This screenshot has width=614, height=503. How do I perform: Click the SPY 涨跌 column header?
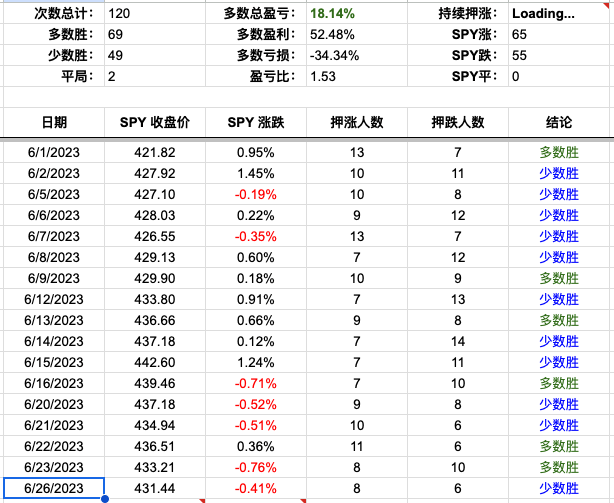pyautogui.click(x=256, y=123)
